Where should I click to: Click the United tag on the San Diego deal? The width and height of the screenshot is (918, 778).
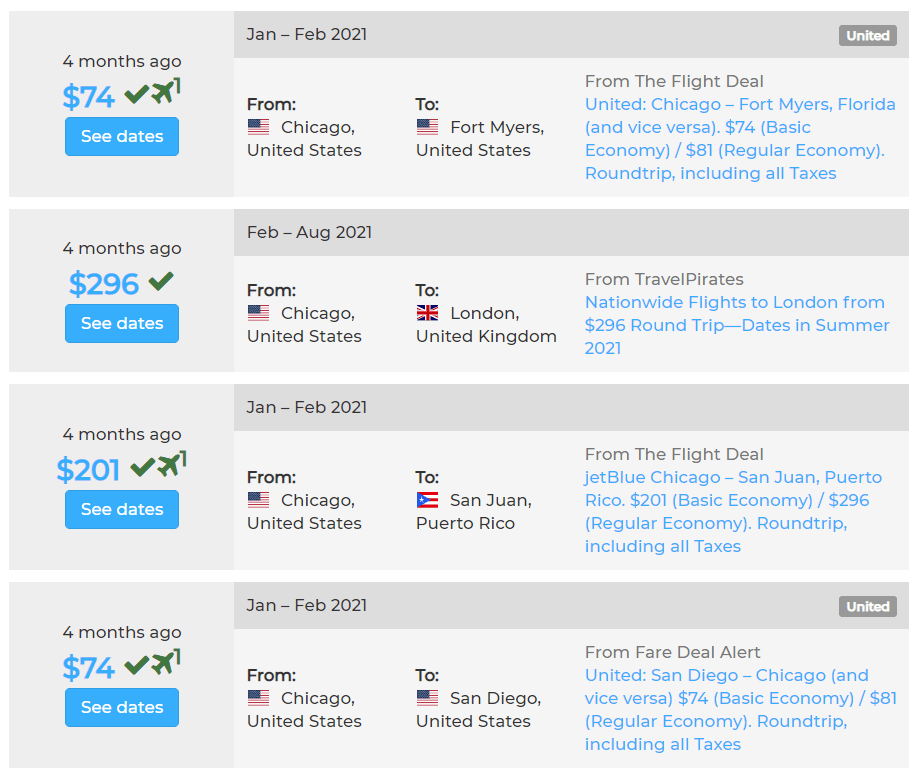pyautogui.click(x=867, y=607)
